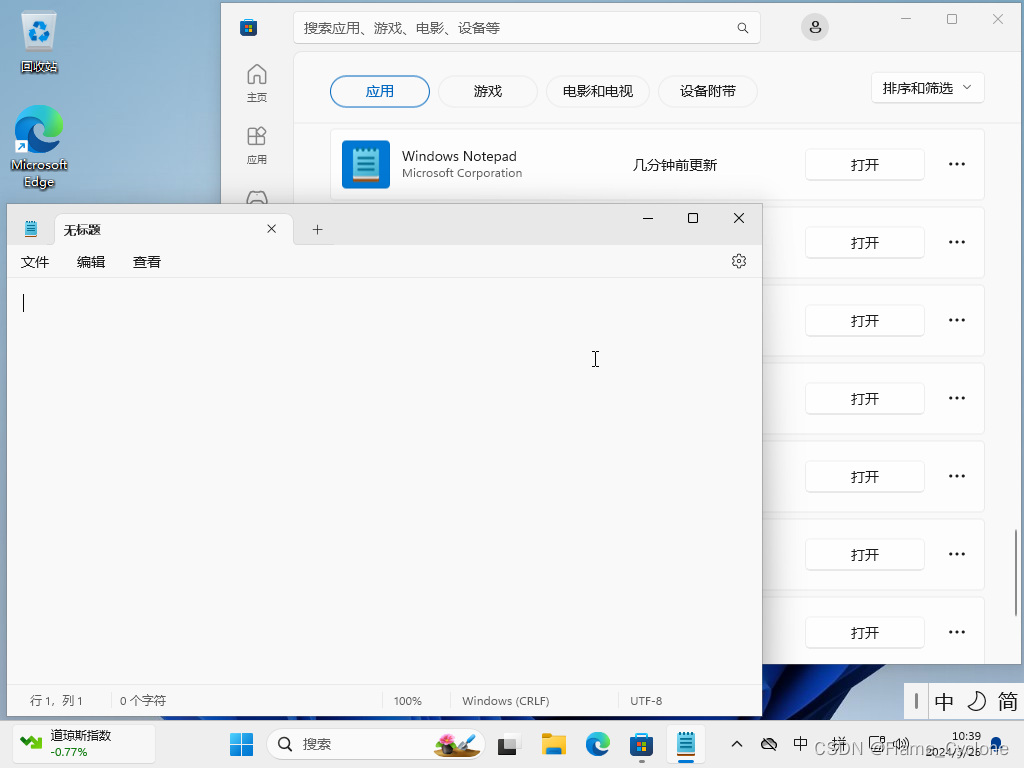Click the Notepad app icon in its title bar
The image size is (1024, 768).
(x=31, y=229)
